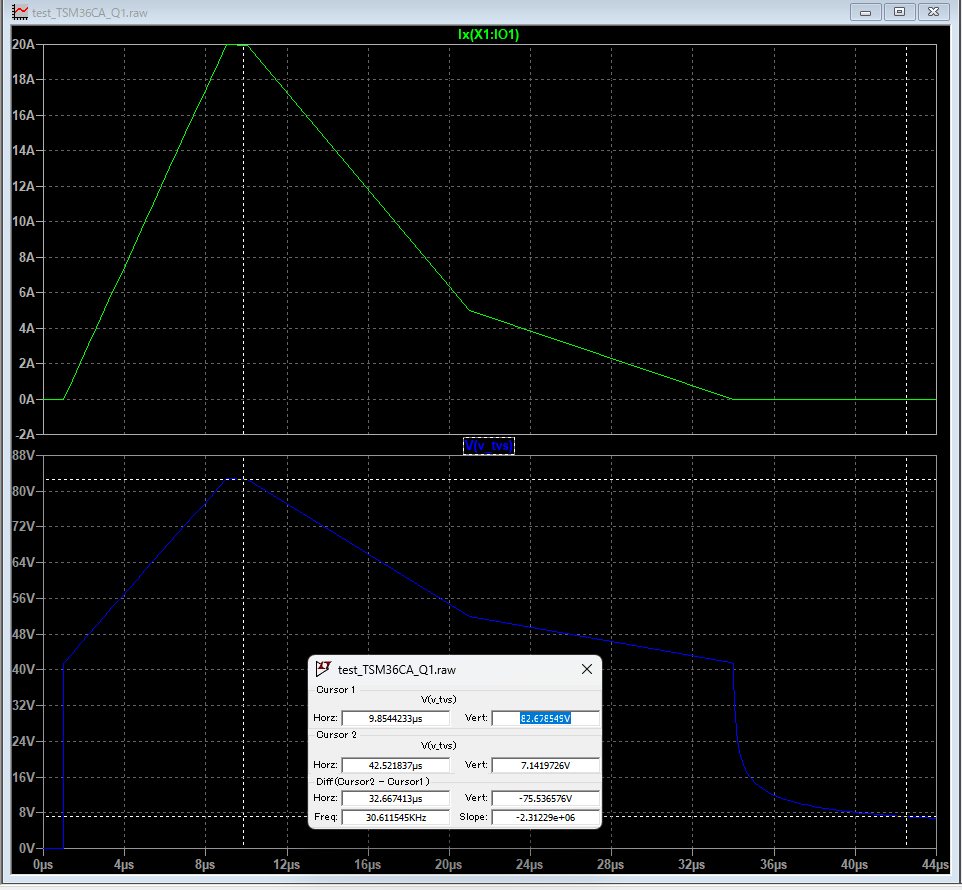Minimize the waveform viewer window
The height and width of the screenshot is (890, 962).
(x=866, y=12)
